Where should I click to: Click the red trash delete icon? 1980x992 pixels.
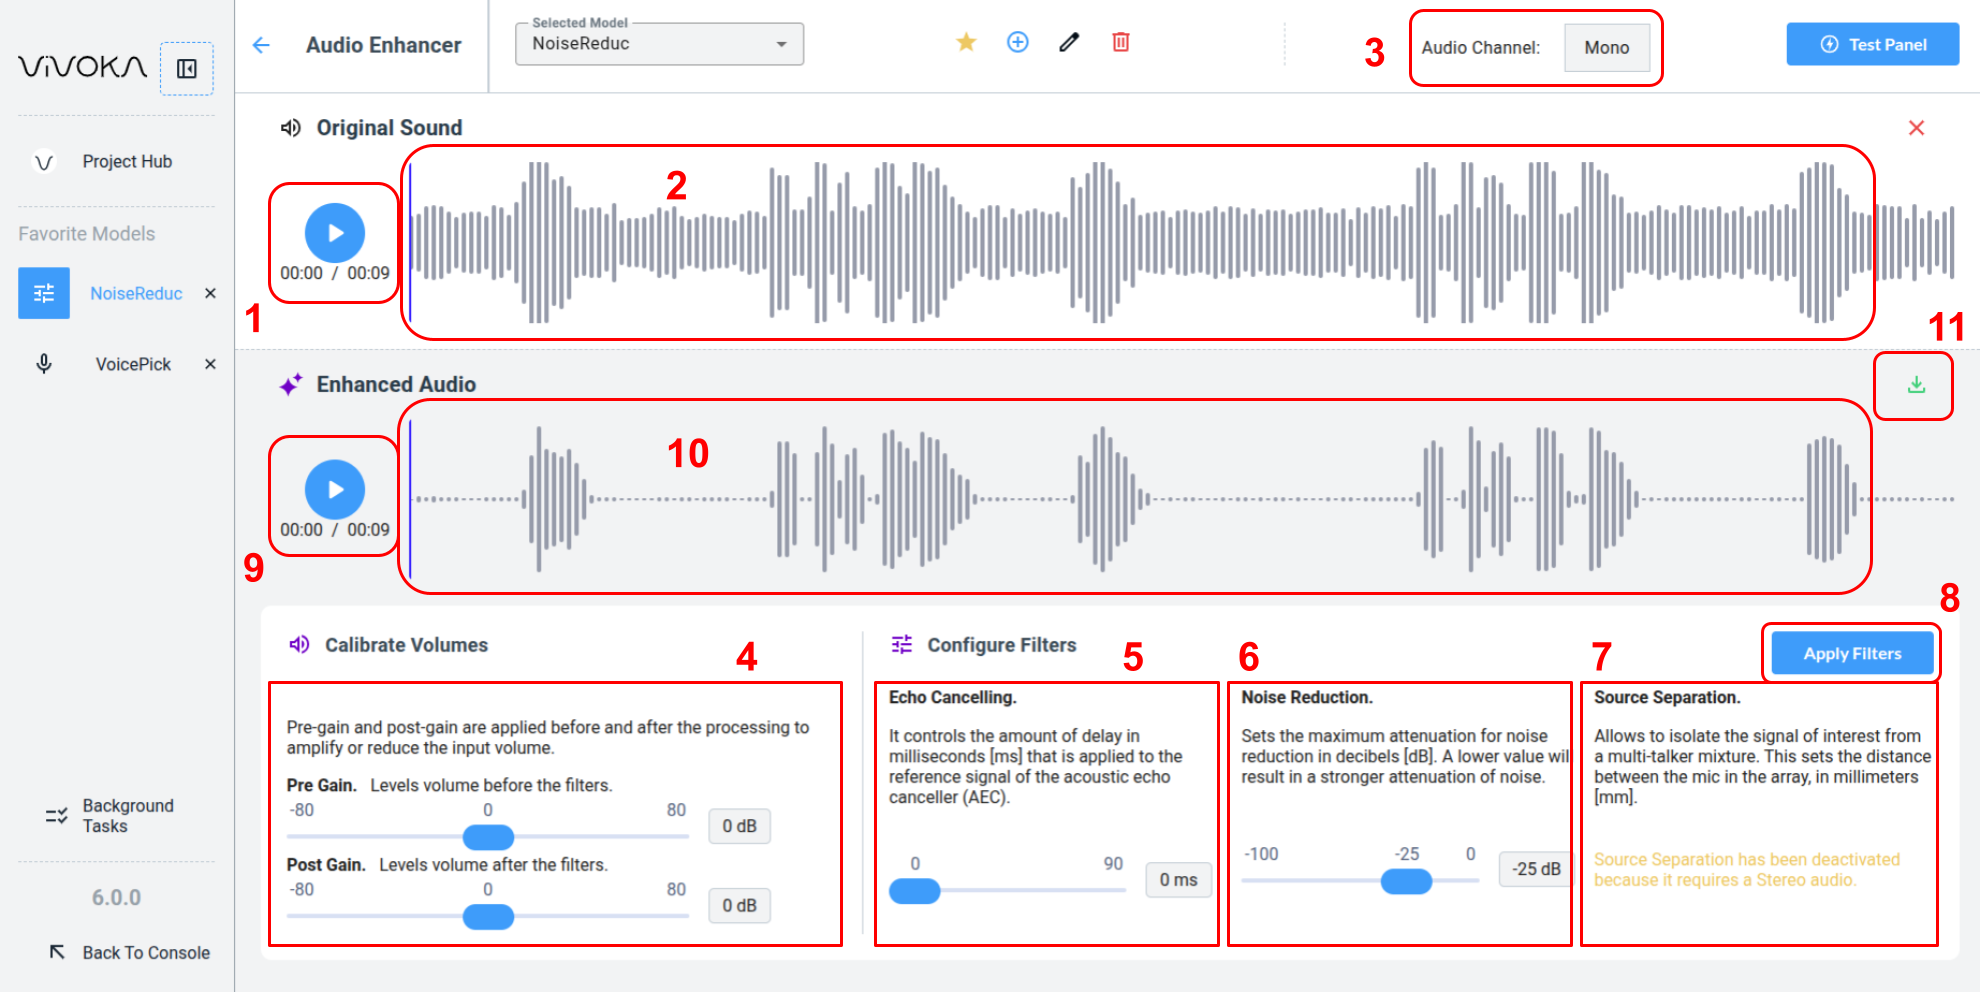tap(1121, 42)
